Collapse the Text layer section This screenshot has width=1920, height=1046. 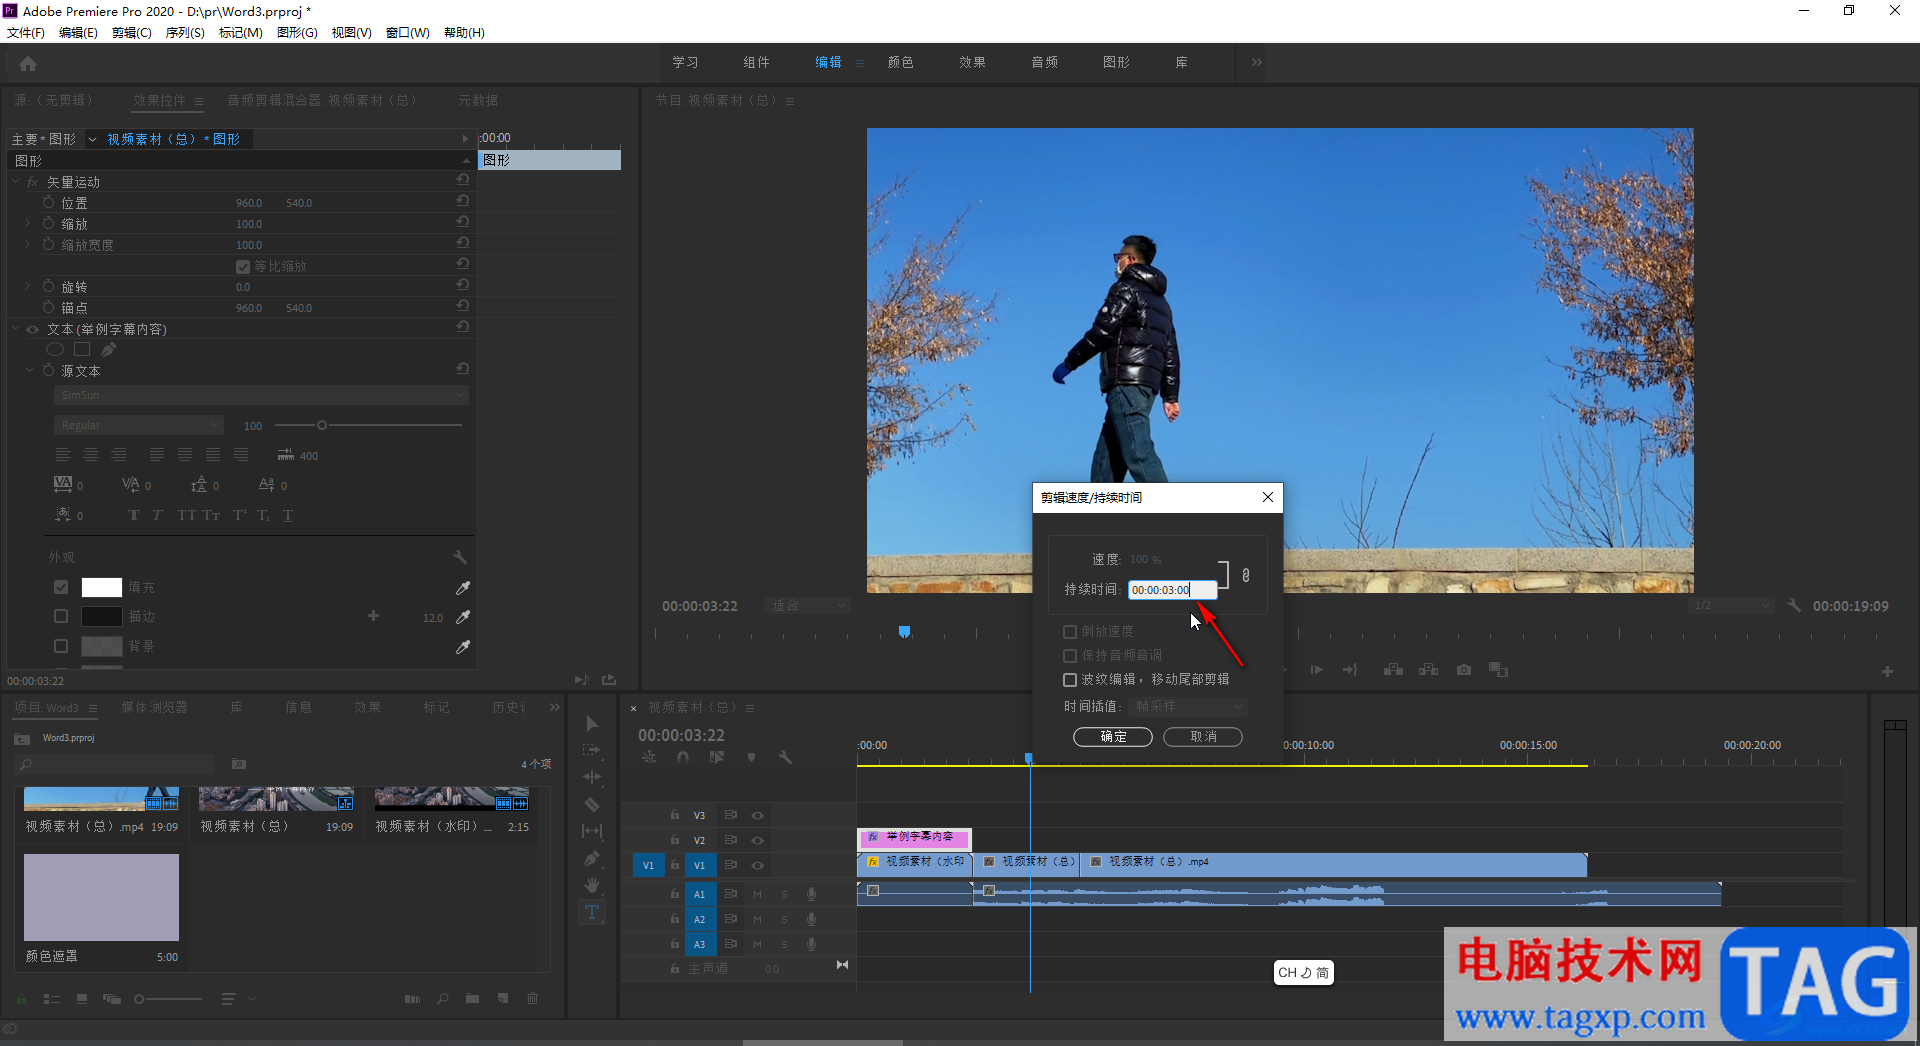(x=16, y=329)
